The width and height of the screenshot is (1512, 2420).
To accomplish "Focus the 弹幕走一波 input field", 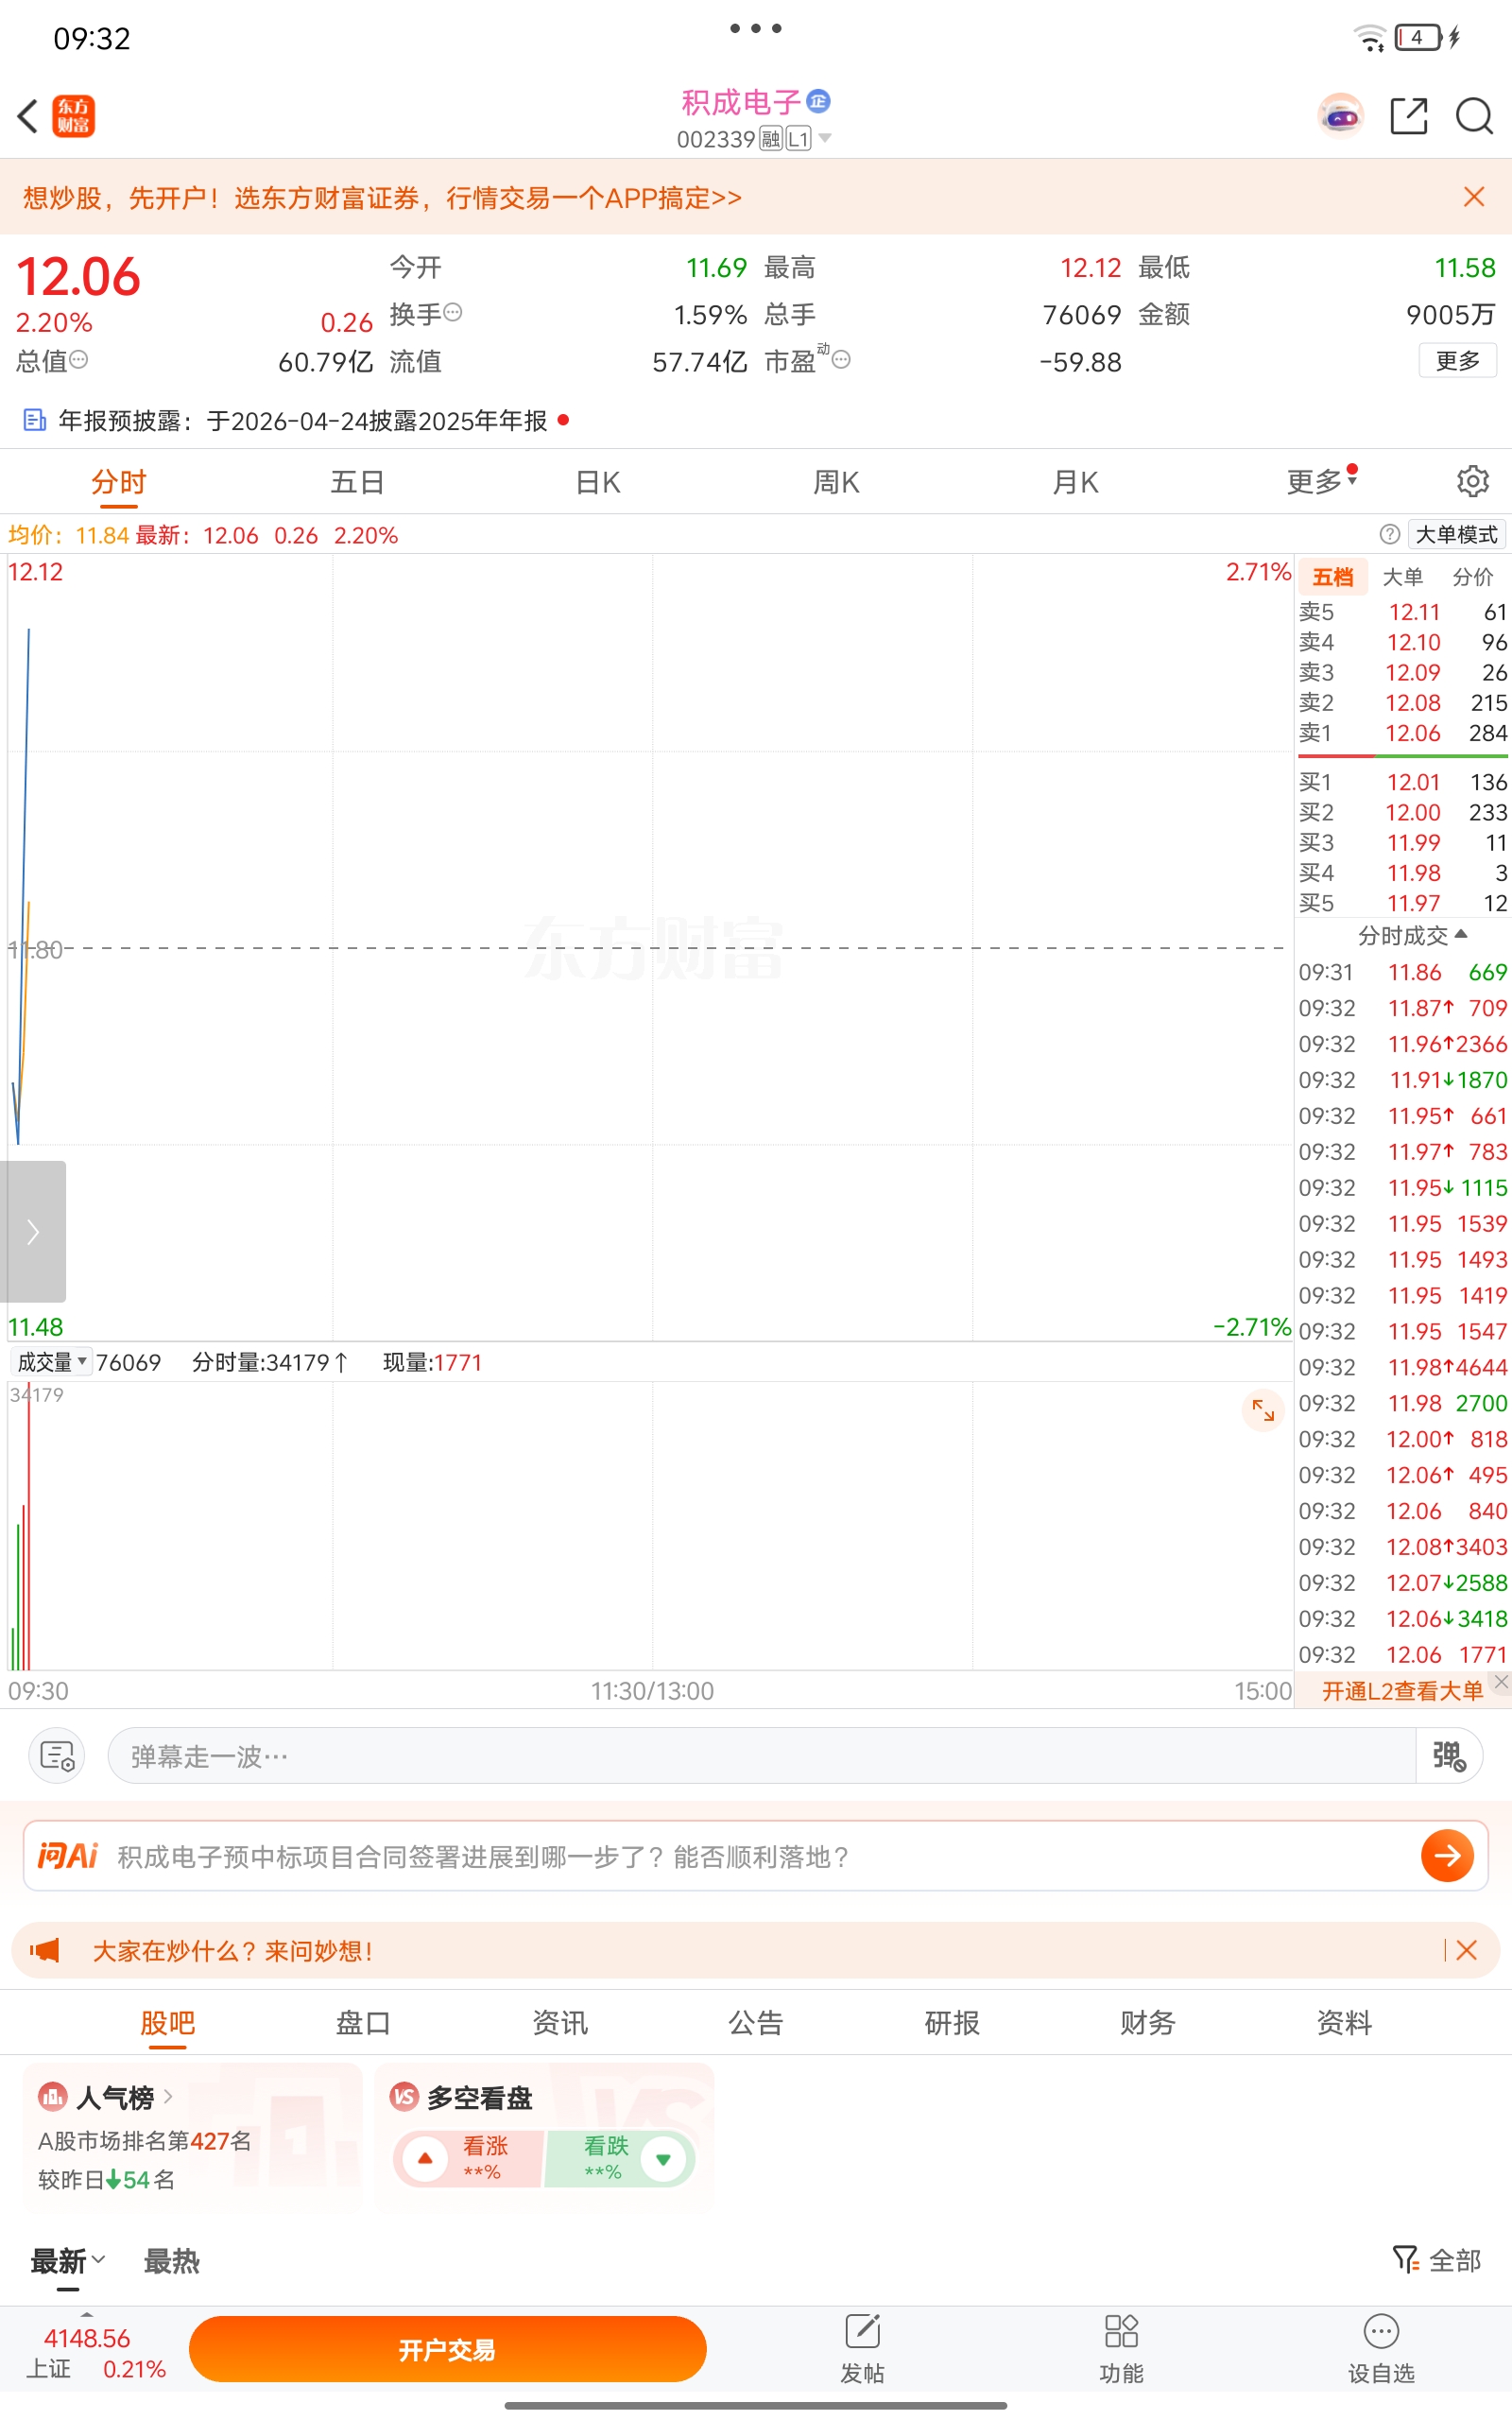I will coord(762,1755).
